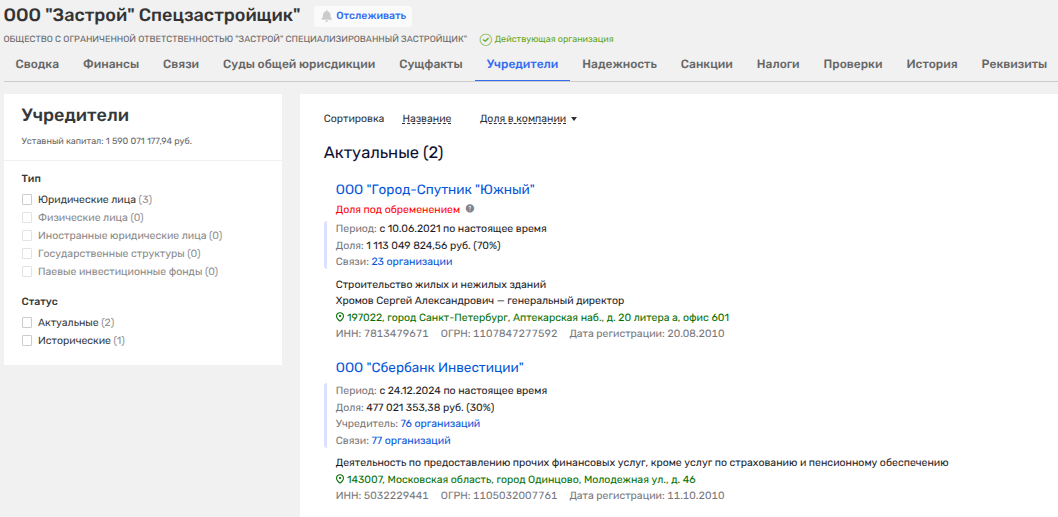Viewport: 1058px width, 517px height.
Task: Open ООО "Город-Спутник "Южный" company link
Action: coord(435,189)
